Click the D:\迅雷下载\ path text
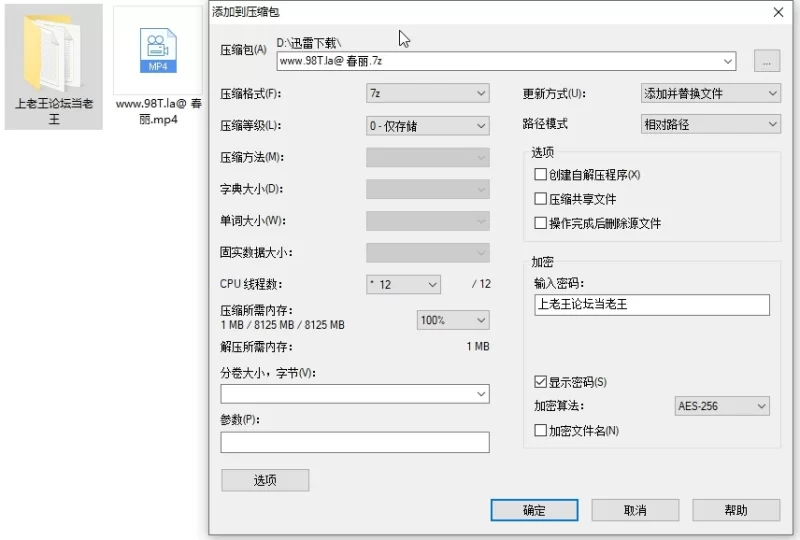The image size is (800, 540). click(x=309, y=43)
